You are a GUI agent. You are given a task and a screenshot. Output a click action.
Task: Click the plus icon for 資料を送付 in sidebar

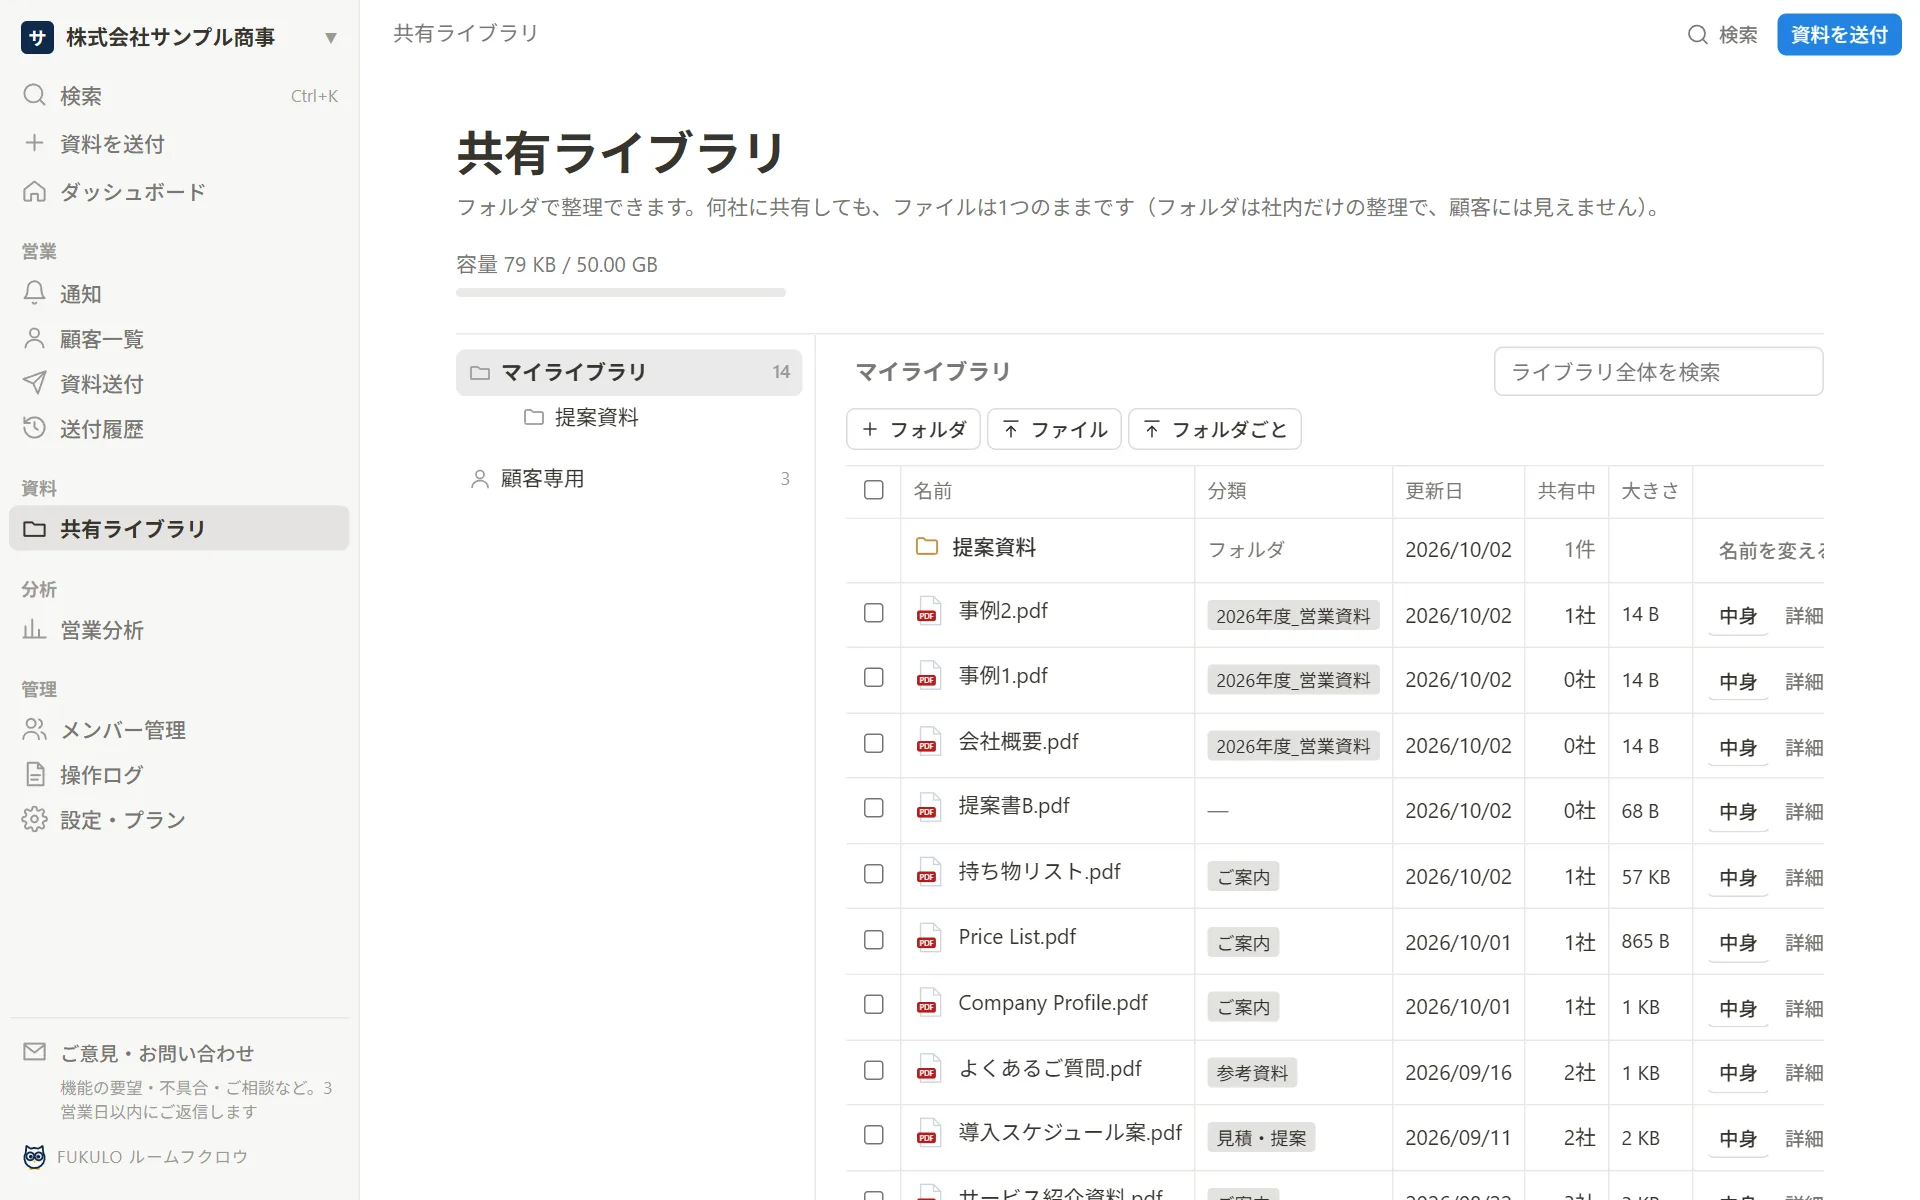(x=35, y=143)
